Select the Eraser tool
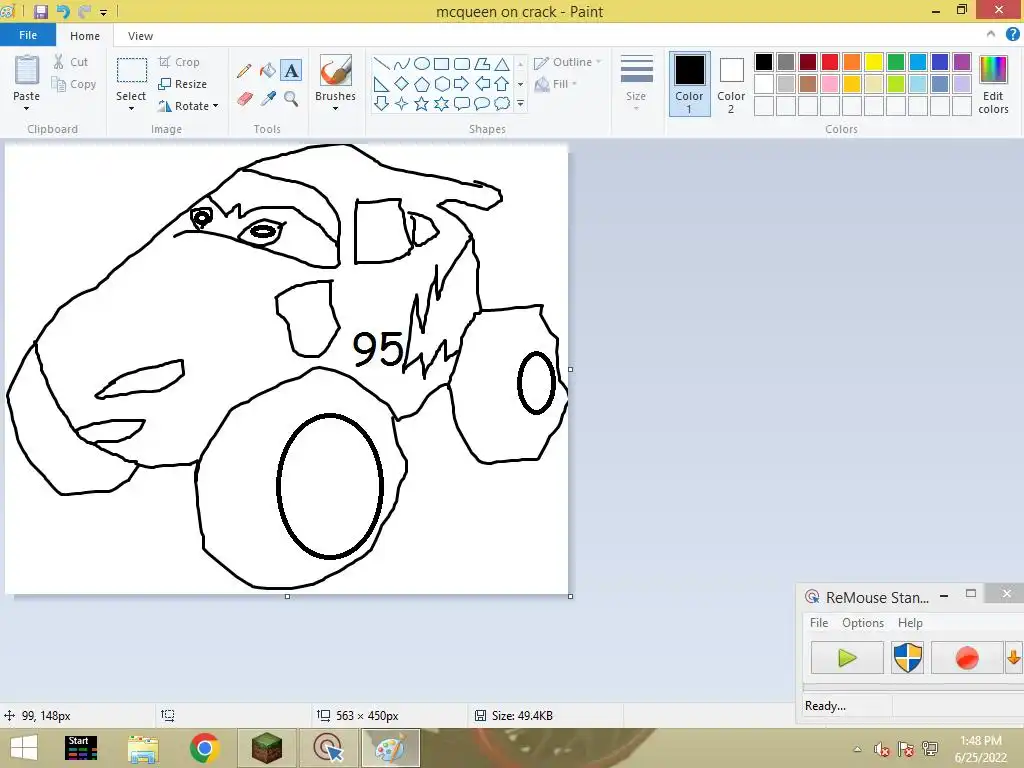This screenshot has height=768, width=1024. pos(244,99)
